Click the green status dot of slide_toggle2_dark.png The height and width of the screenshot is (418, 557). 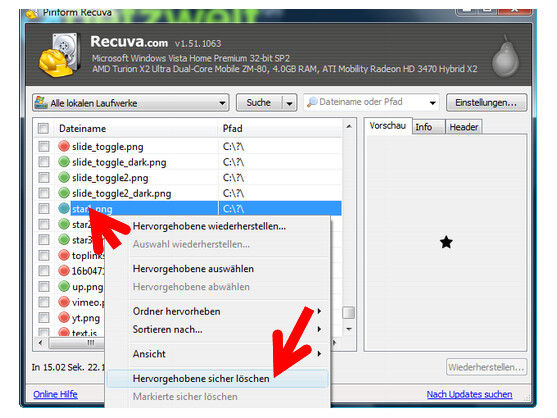point(64,193)
